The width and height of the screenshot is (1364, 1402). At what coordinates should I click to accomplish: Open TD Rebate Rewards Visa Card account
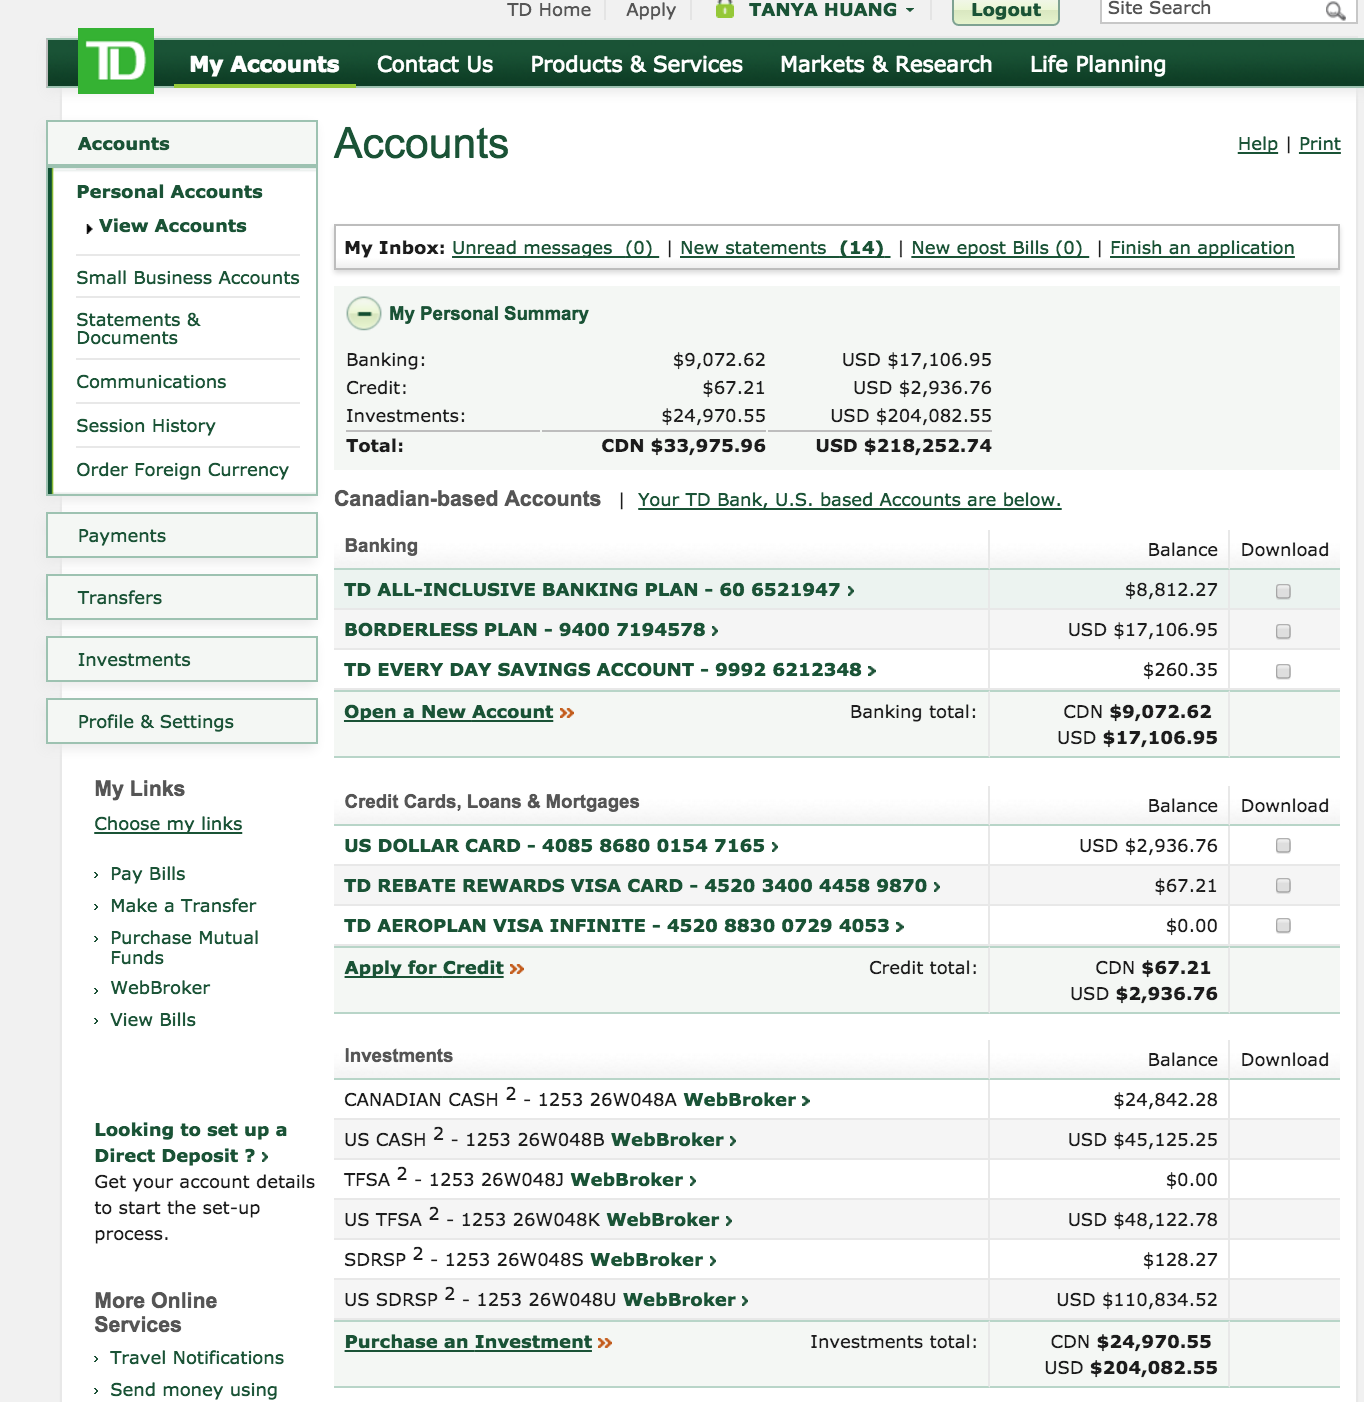642,886
